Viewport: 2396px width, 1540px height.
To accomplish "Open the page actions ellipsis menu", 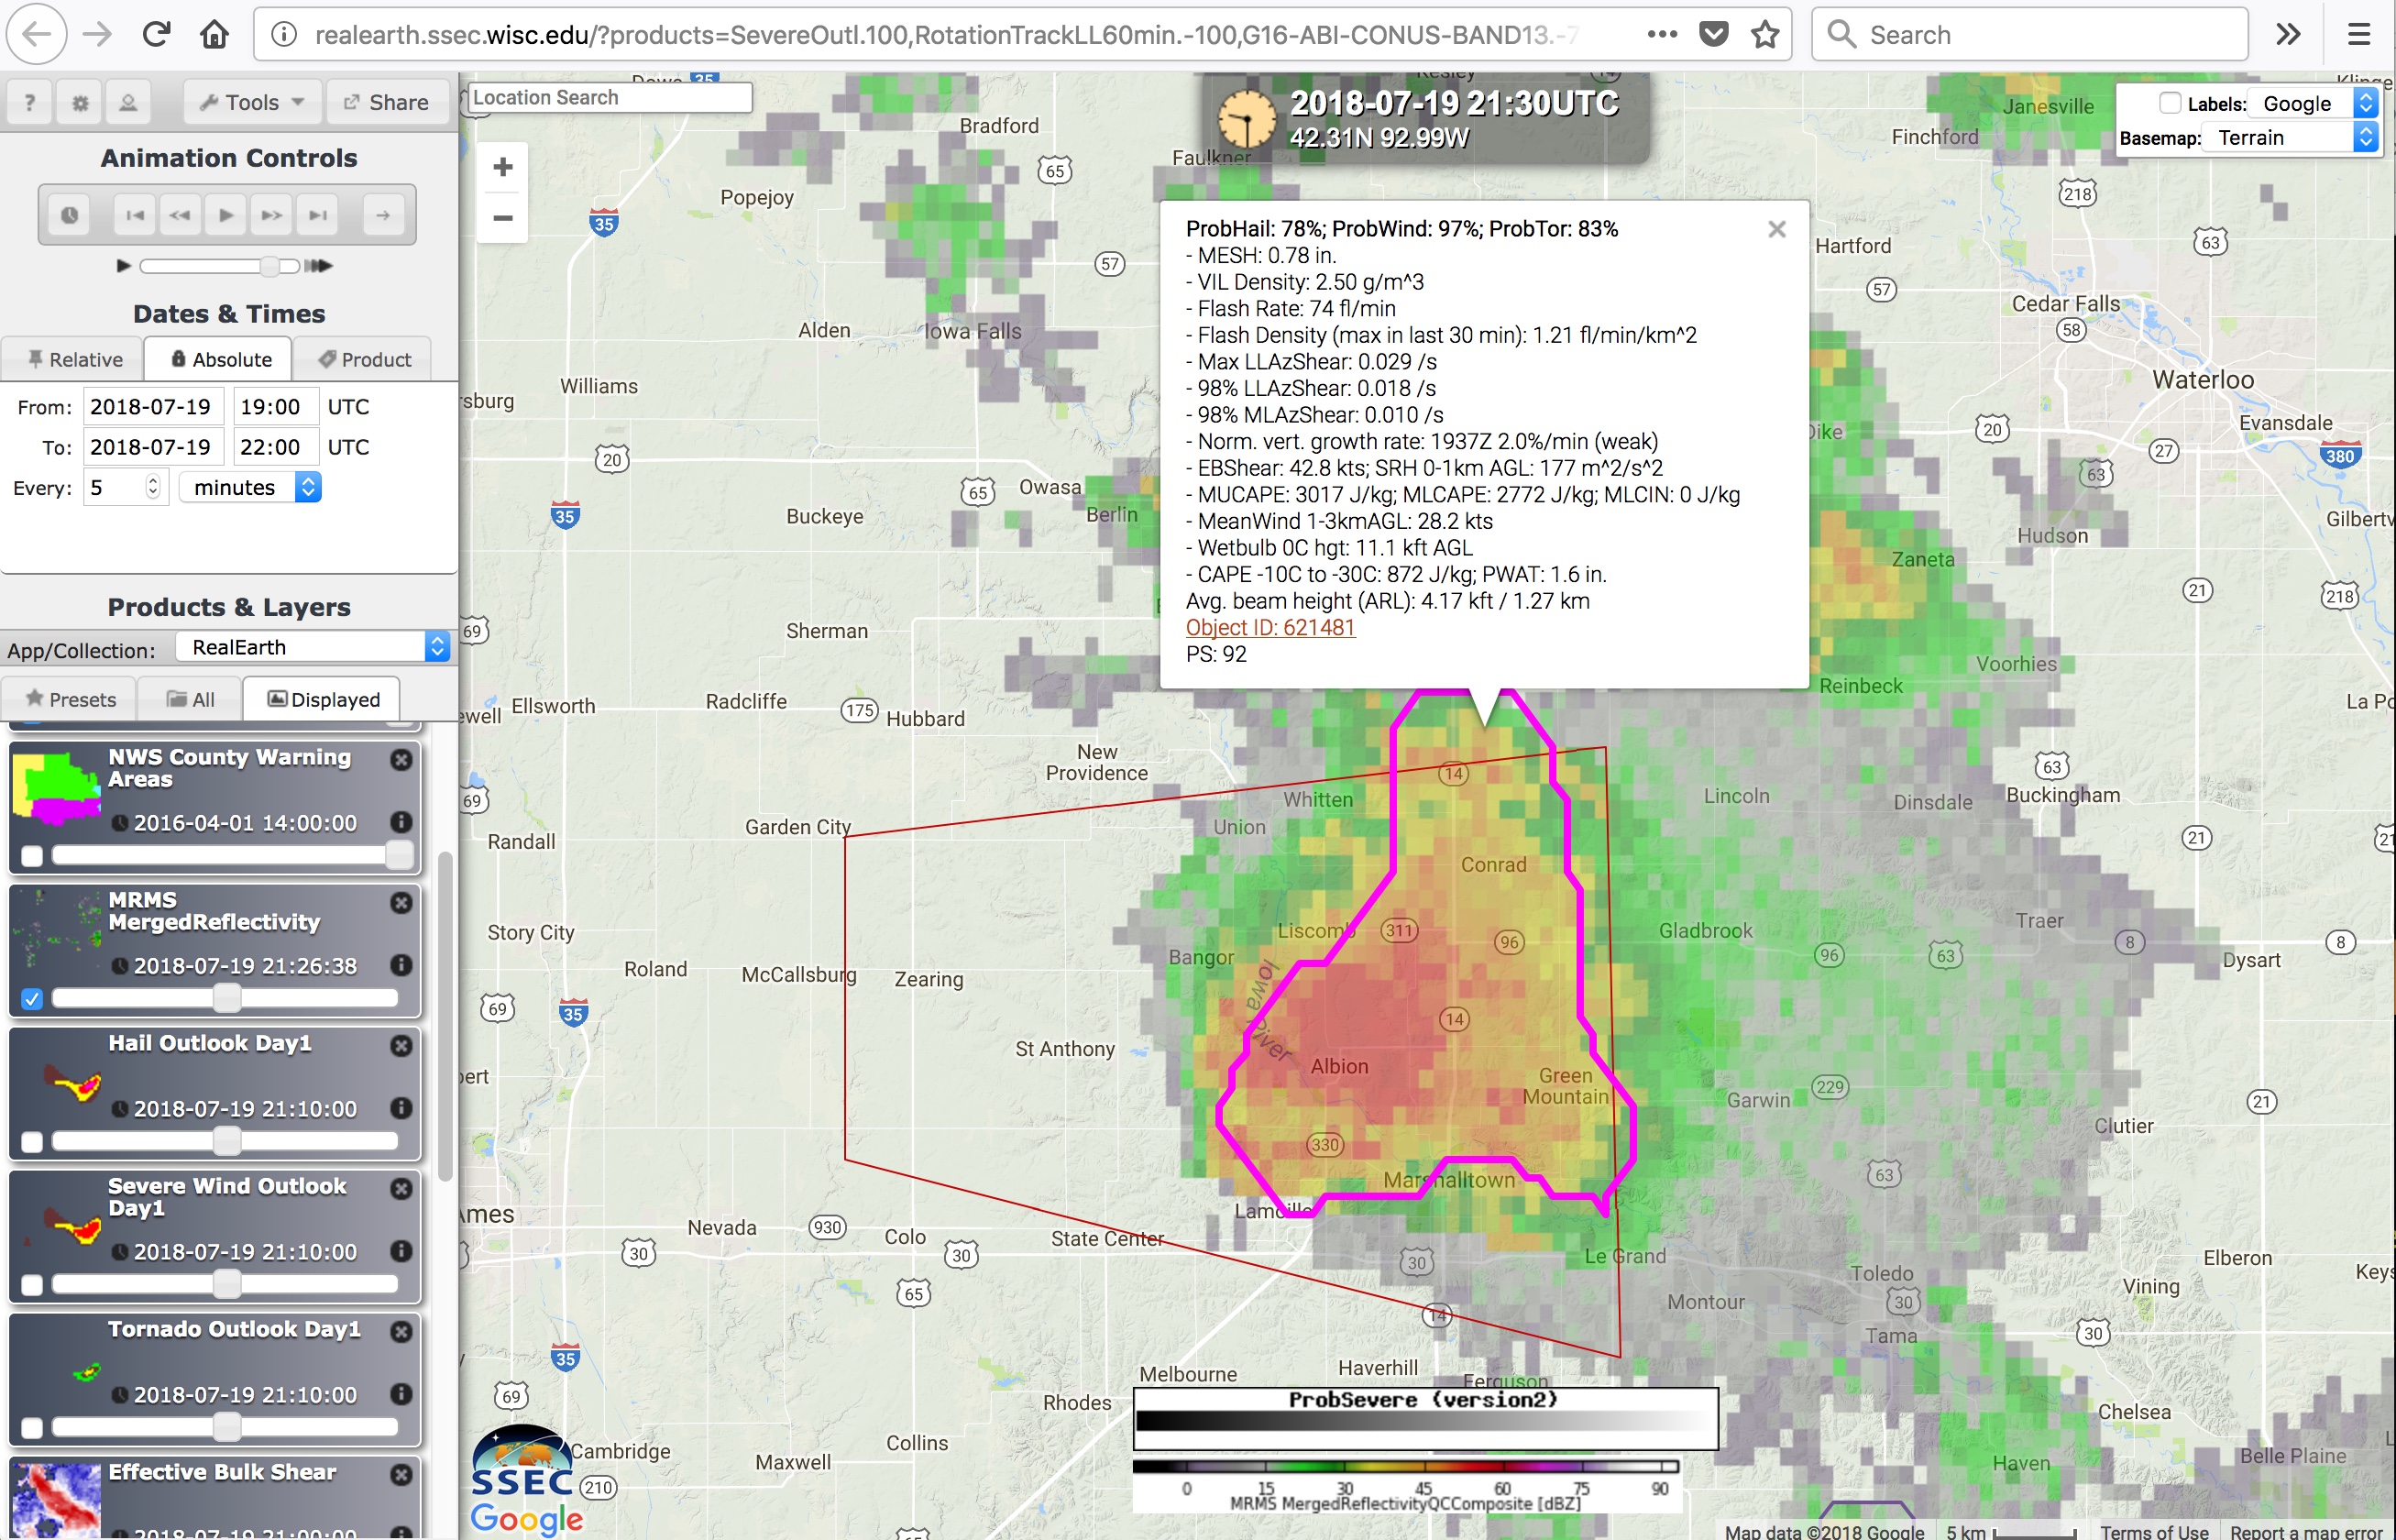I will tap(1661, 35).
